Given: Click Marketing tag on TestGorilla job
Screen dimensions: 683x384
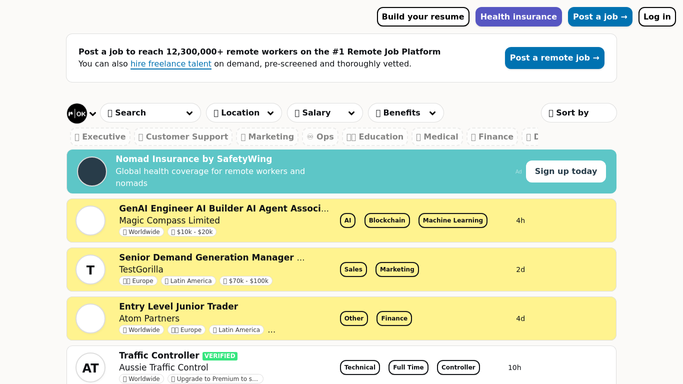Looking at the screenshot, I should [397, 269].
